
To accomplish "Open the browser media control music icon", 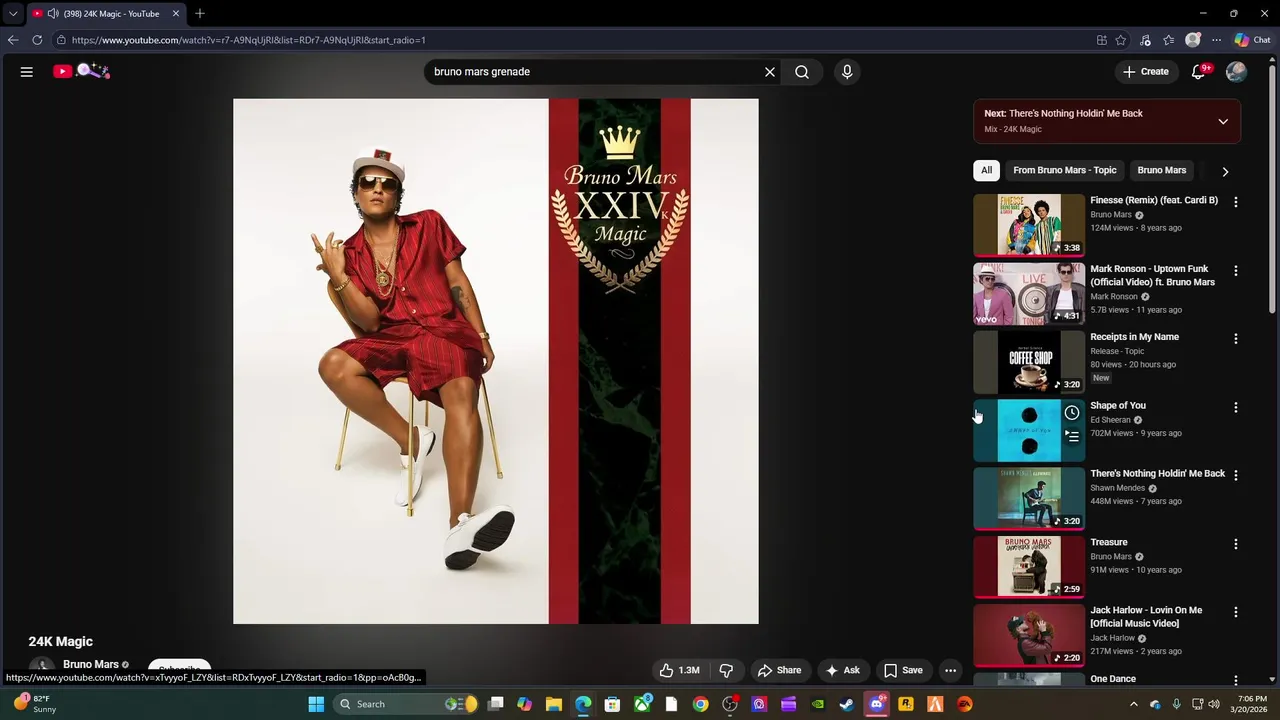I will [1145, 40].
